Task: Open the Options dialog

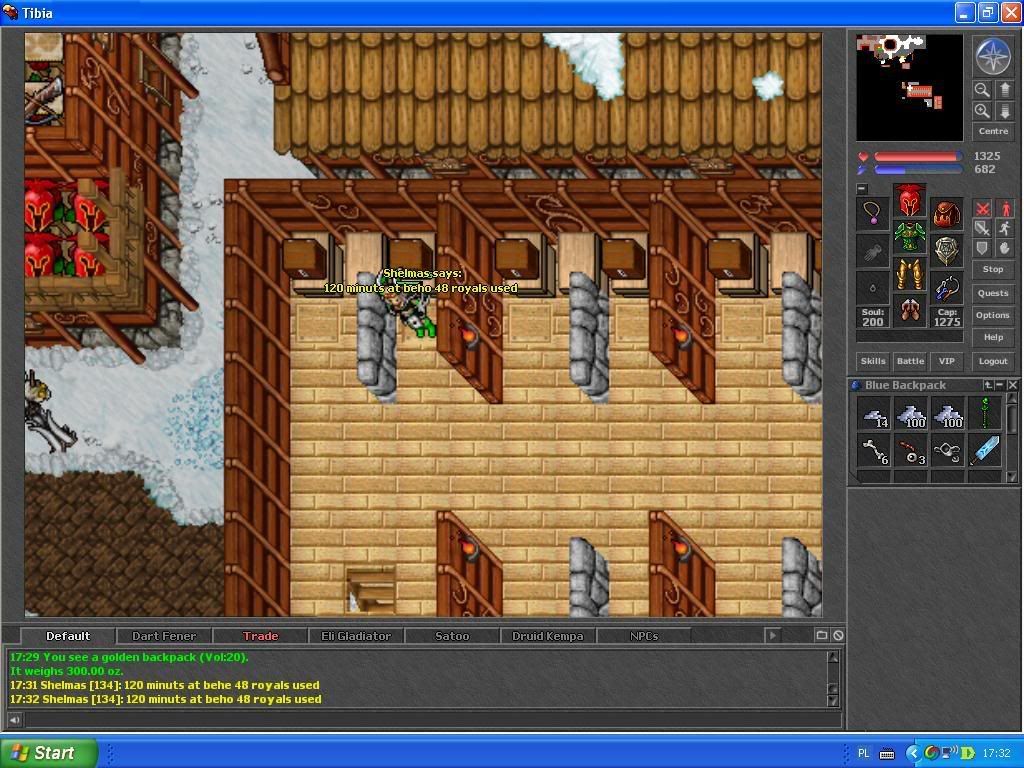Action: click(x=993, y=315)
